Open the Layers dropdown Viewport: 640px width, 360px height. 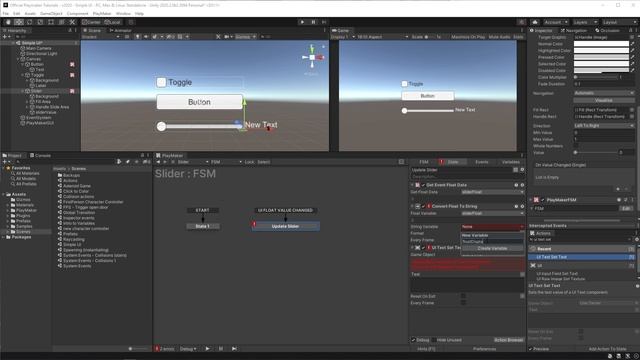pyautogui.click(x=585, y=22)
